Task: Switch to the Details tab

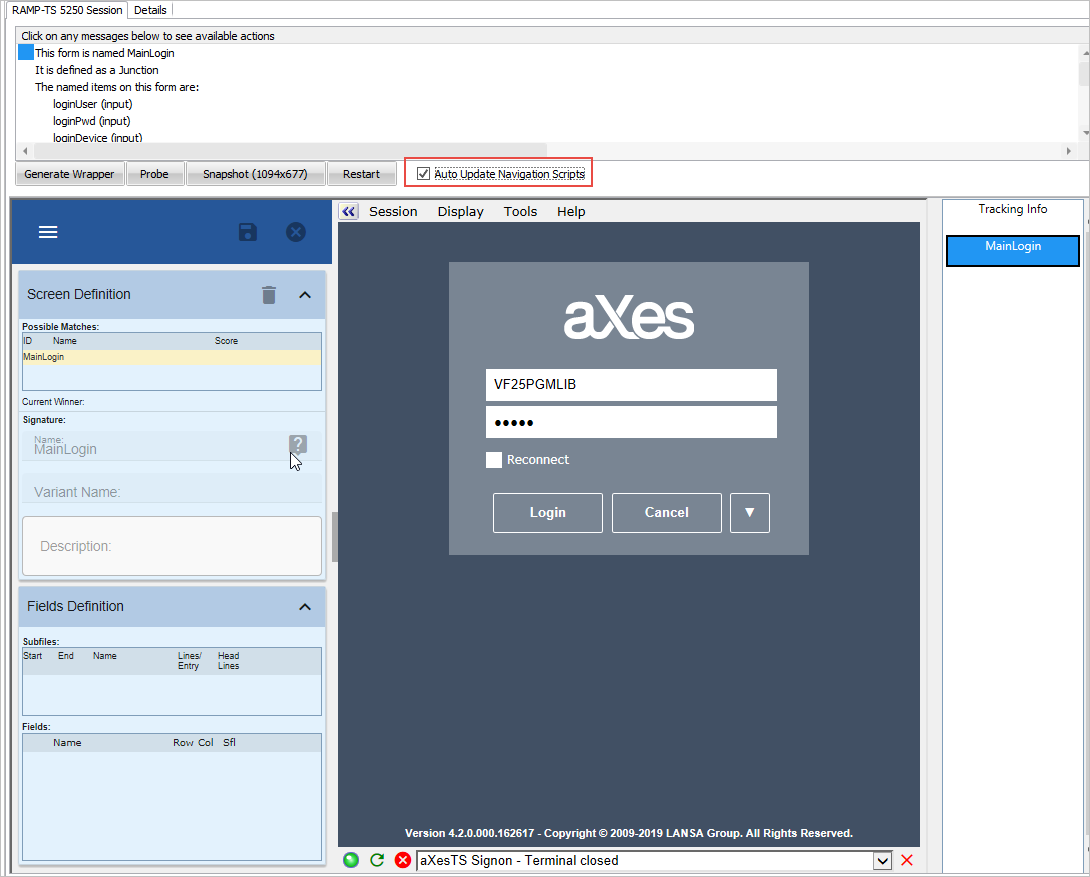Action: click(150, 10)
